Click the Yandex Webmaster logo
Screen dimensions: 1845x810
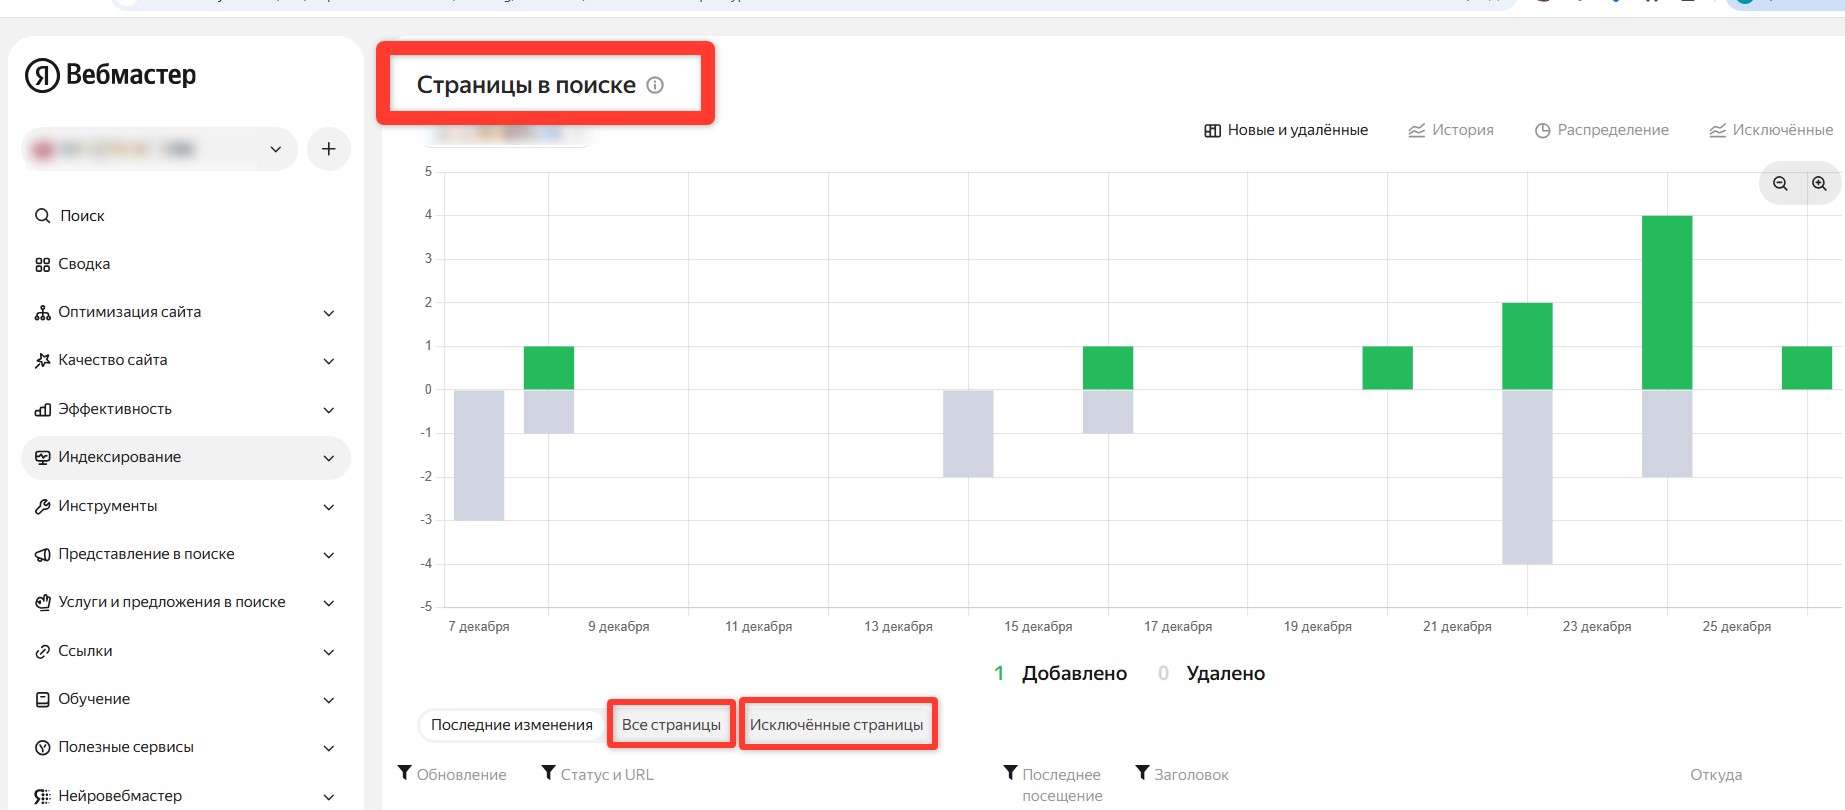coord(110,75)
